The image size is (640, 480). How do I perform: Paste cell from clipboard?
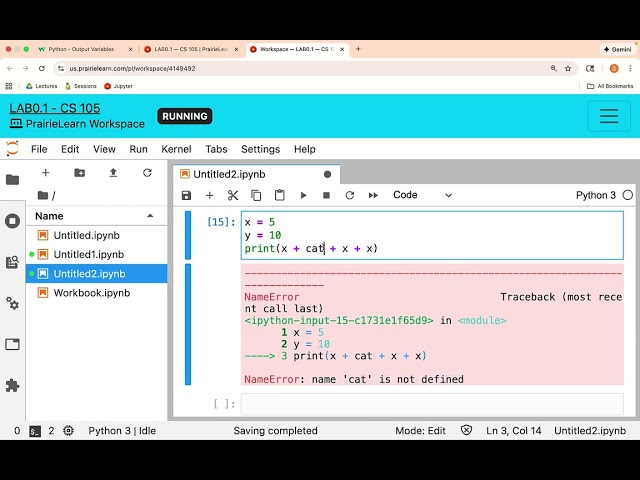click(x=280, y=195)
